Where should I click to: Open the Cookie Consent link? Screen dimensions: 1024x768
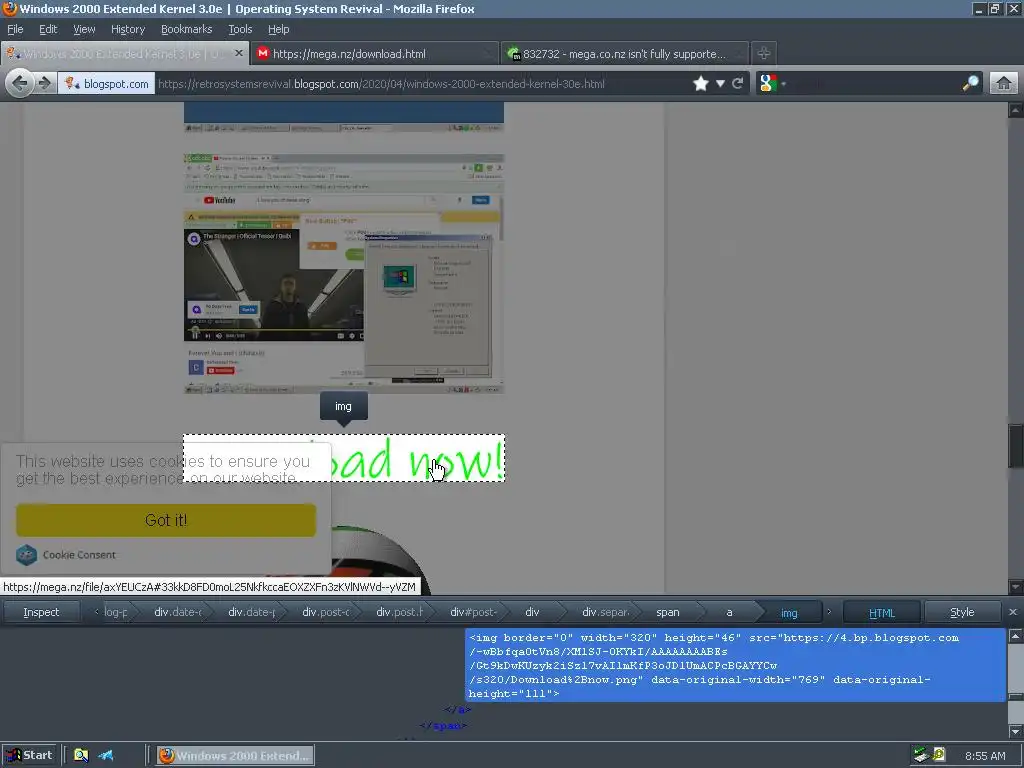coord(79,555)
